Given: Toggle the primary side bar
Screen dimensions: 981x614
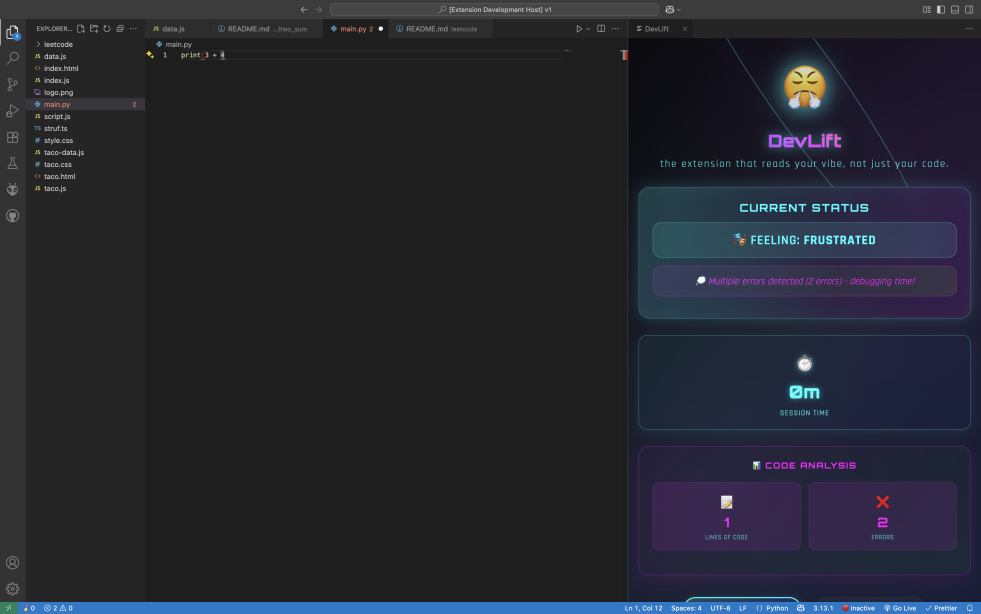Looking at the screenshot, I should click(941, 9).
